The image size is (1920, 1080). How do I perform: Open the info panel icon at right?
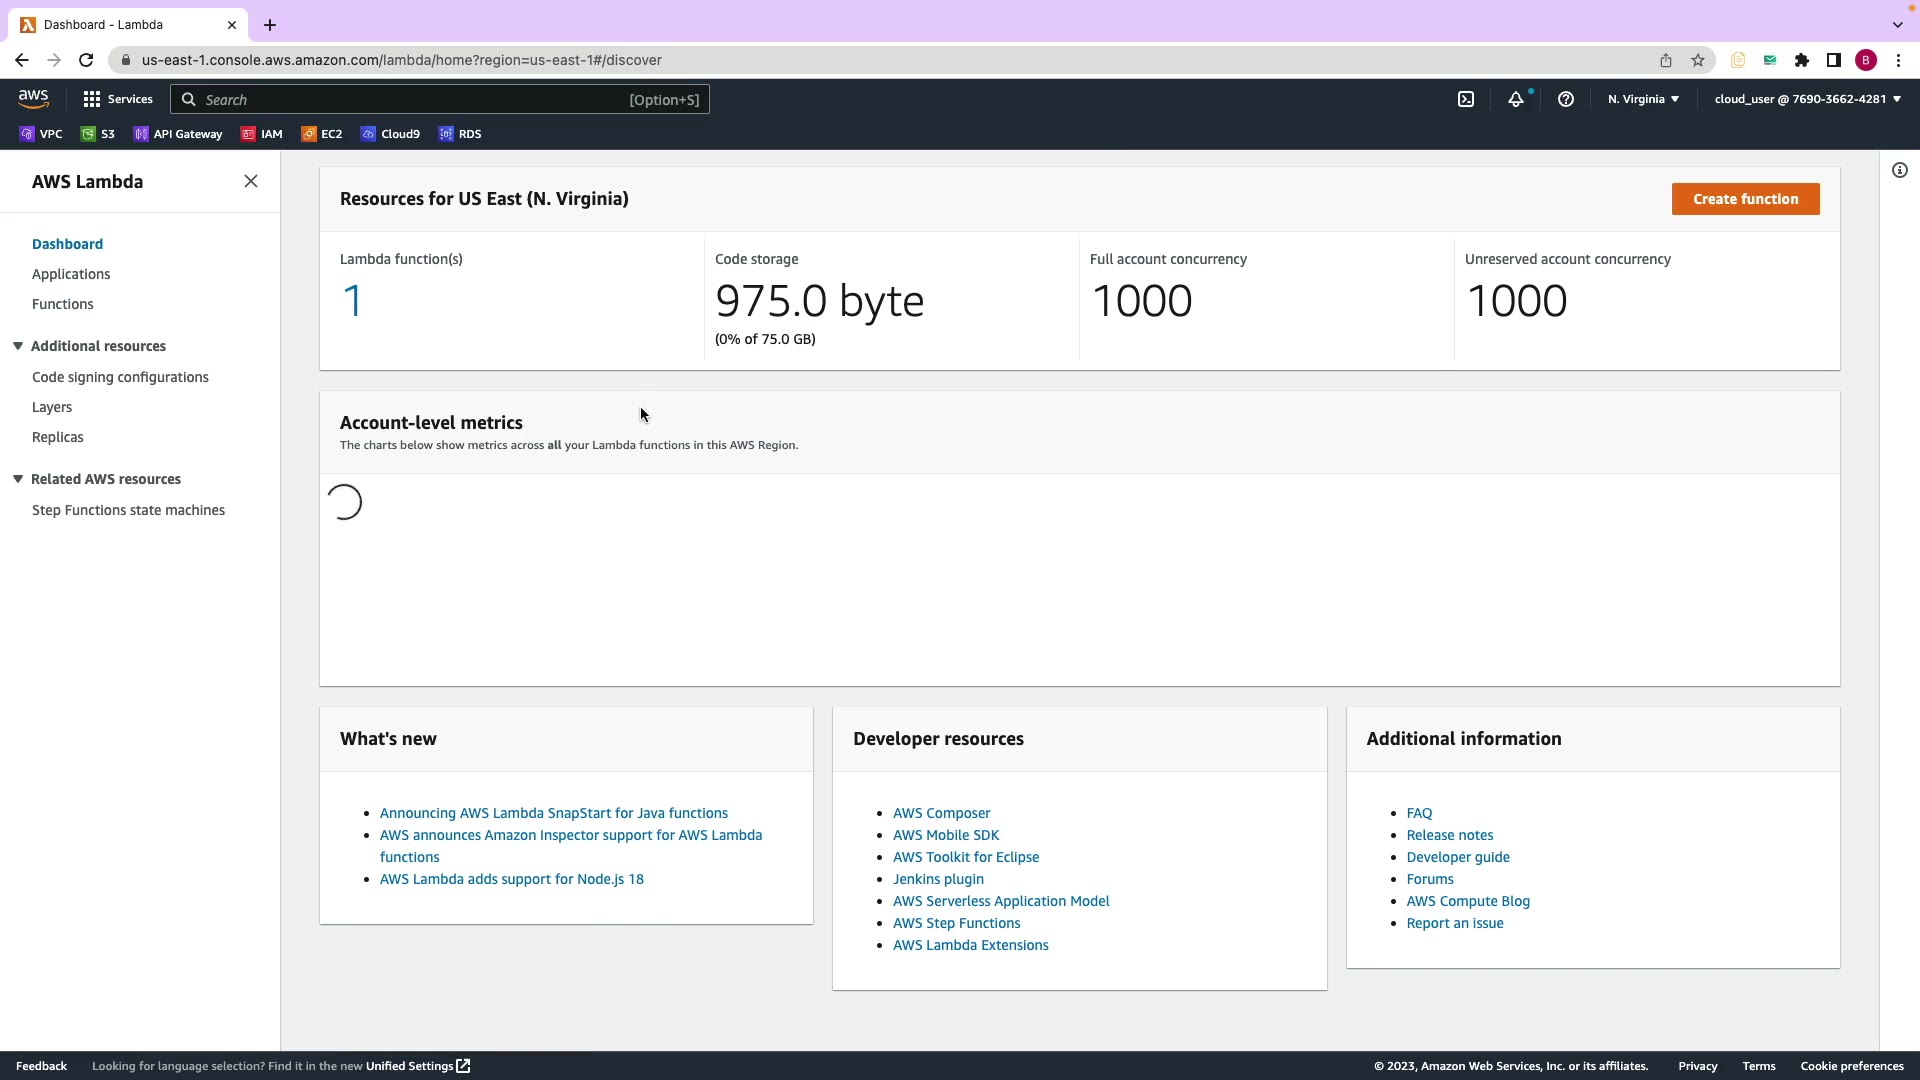click(x=1900, y=170)
